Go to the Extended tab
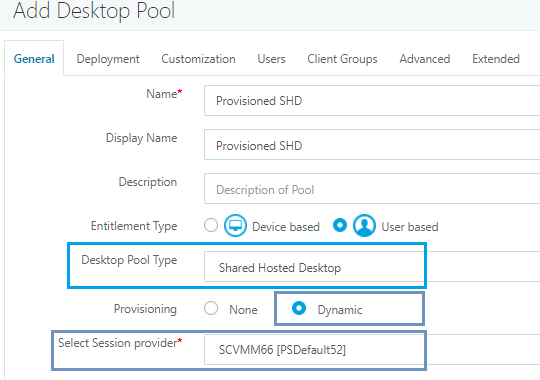Screen dimensions: 540x380 tap(496, 59)
